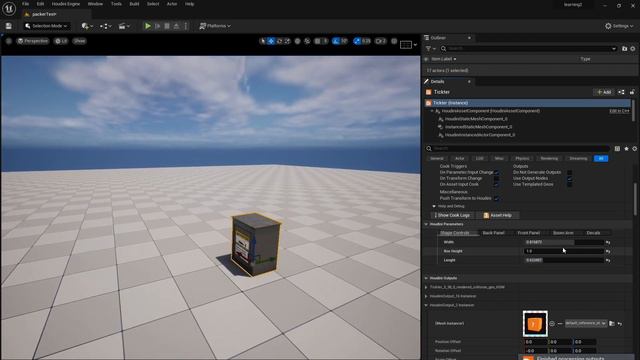Open the viewport options hamburger menu
Image resolution: width=640 pixels, height=360 pixels.
click(x=9, y=41)
